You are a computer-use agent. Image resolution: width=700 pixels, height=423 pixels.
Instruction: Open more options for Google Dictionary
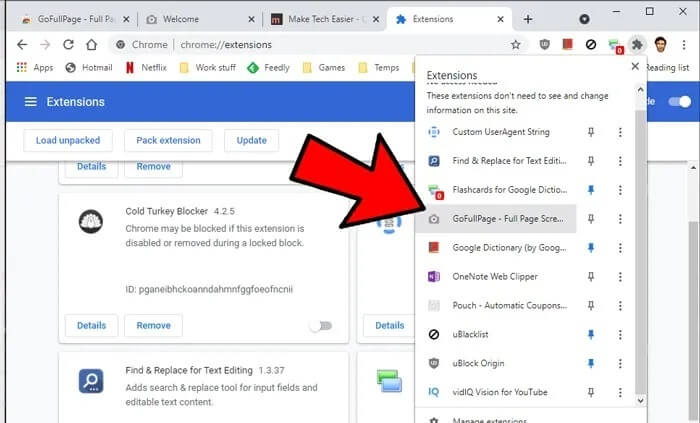[620, 248]
